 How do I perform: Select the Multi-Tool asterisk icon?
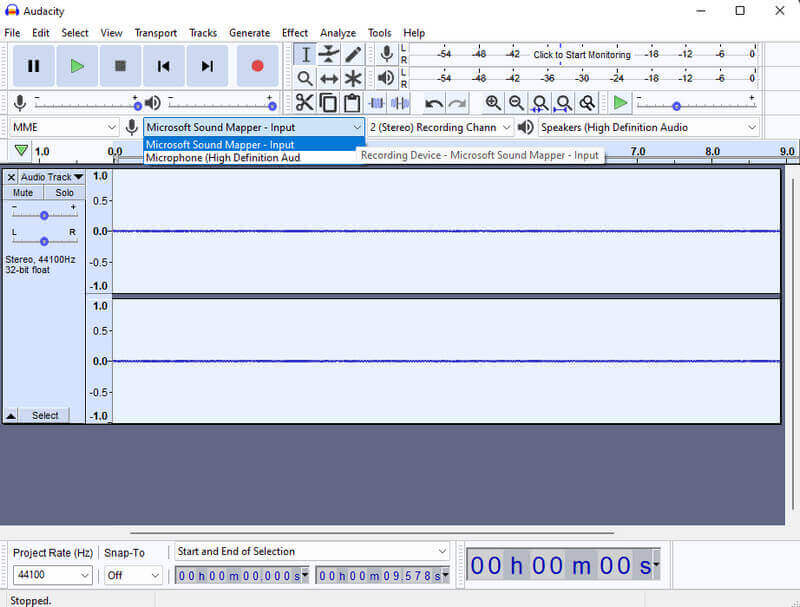[353, 79]
